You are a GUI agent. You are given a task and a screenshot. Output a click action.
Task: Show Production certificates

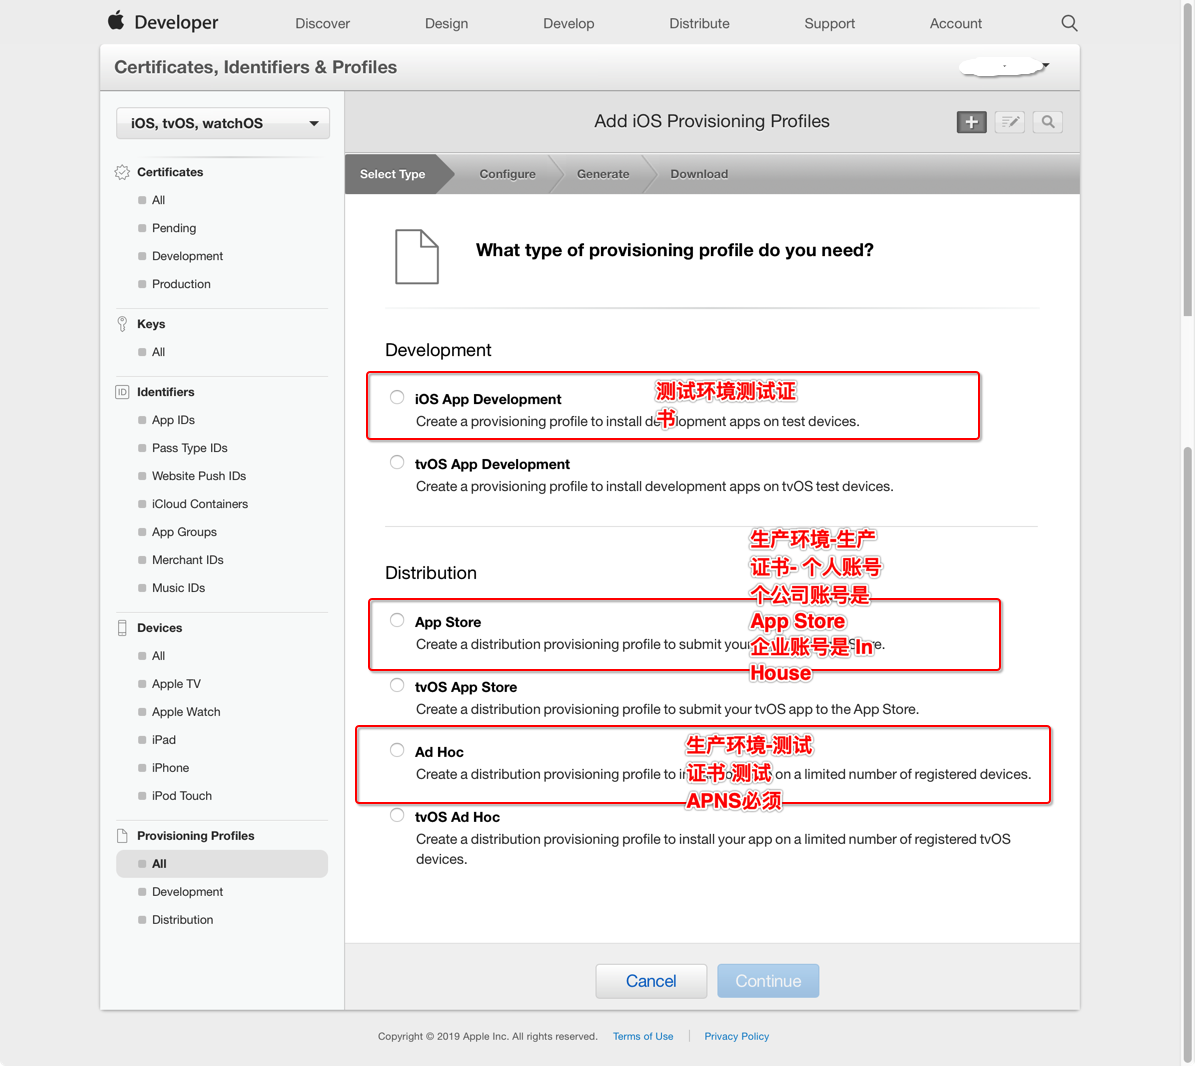pos(181,284)
